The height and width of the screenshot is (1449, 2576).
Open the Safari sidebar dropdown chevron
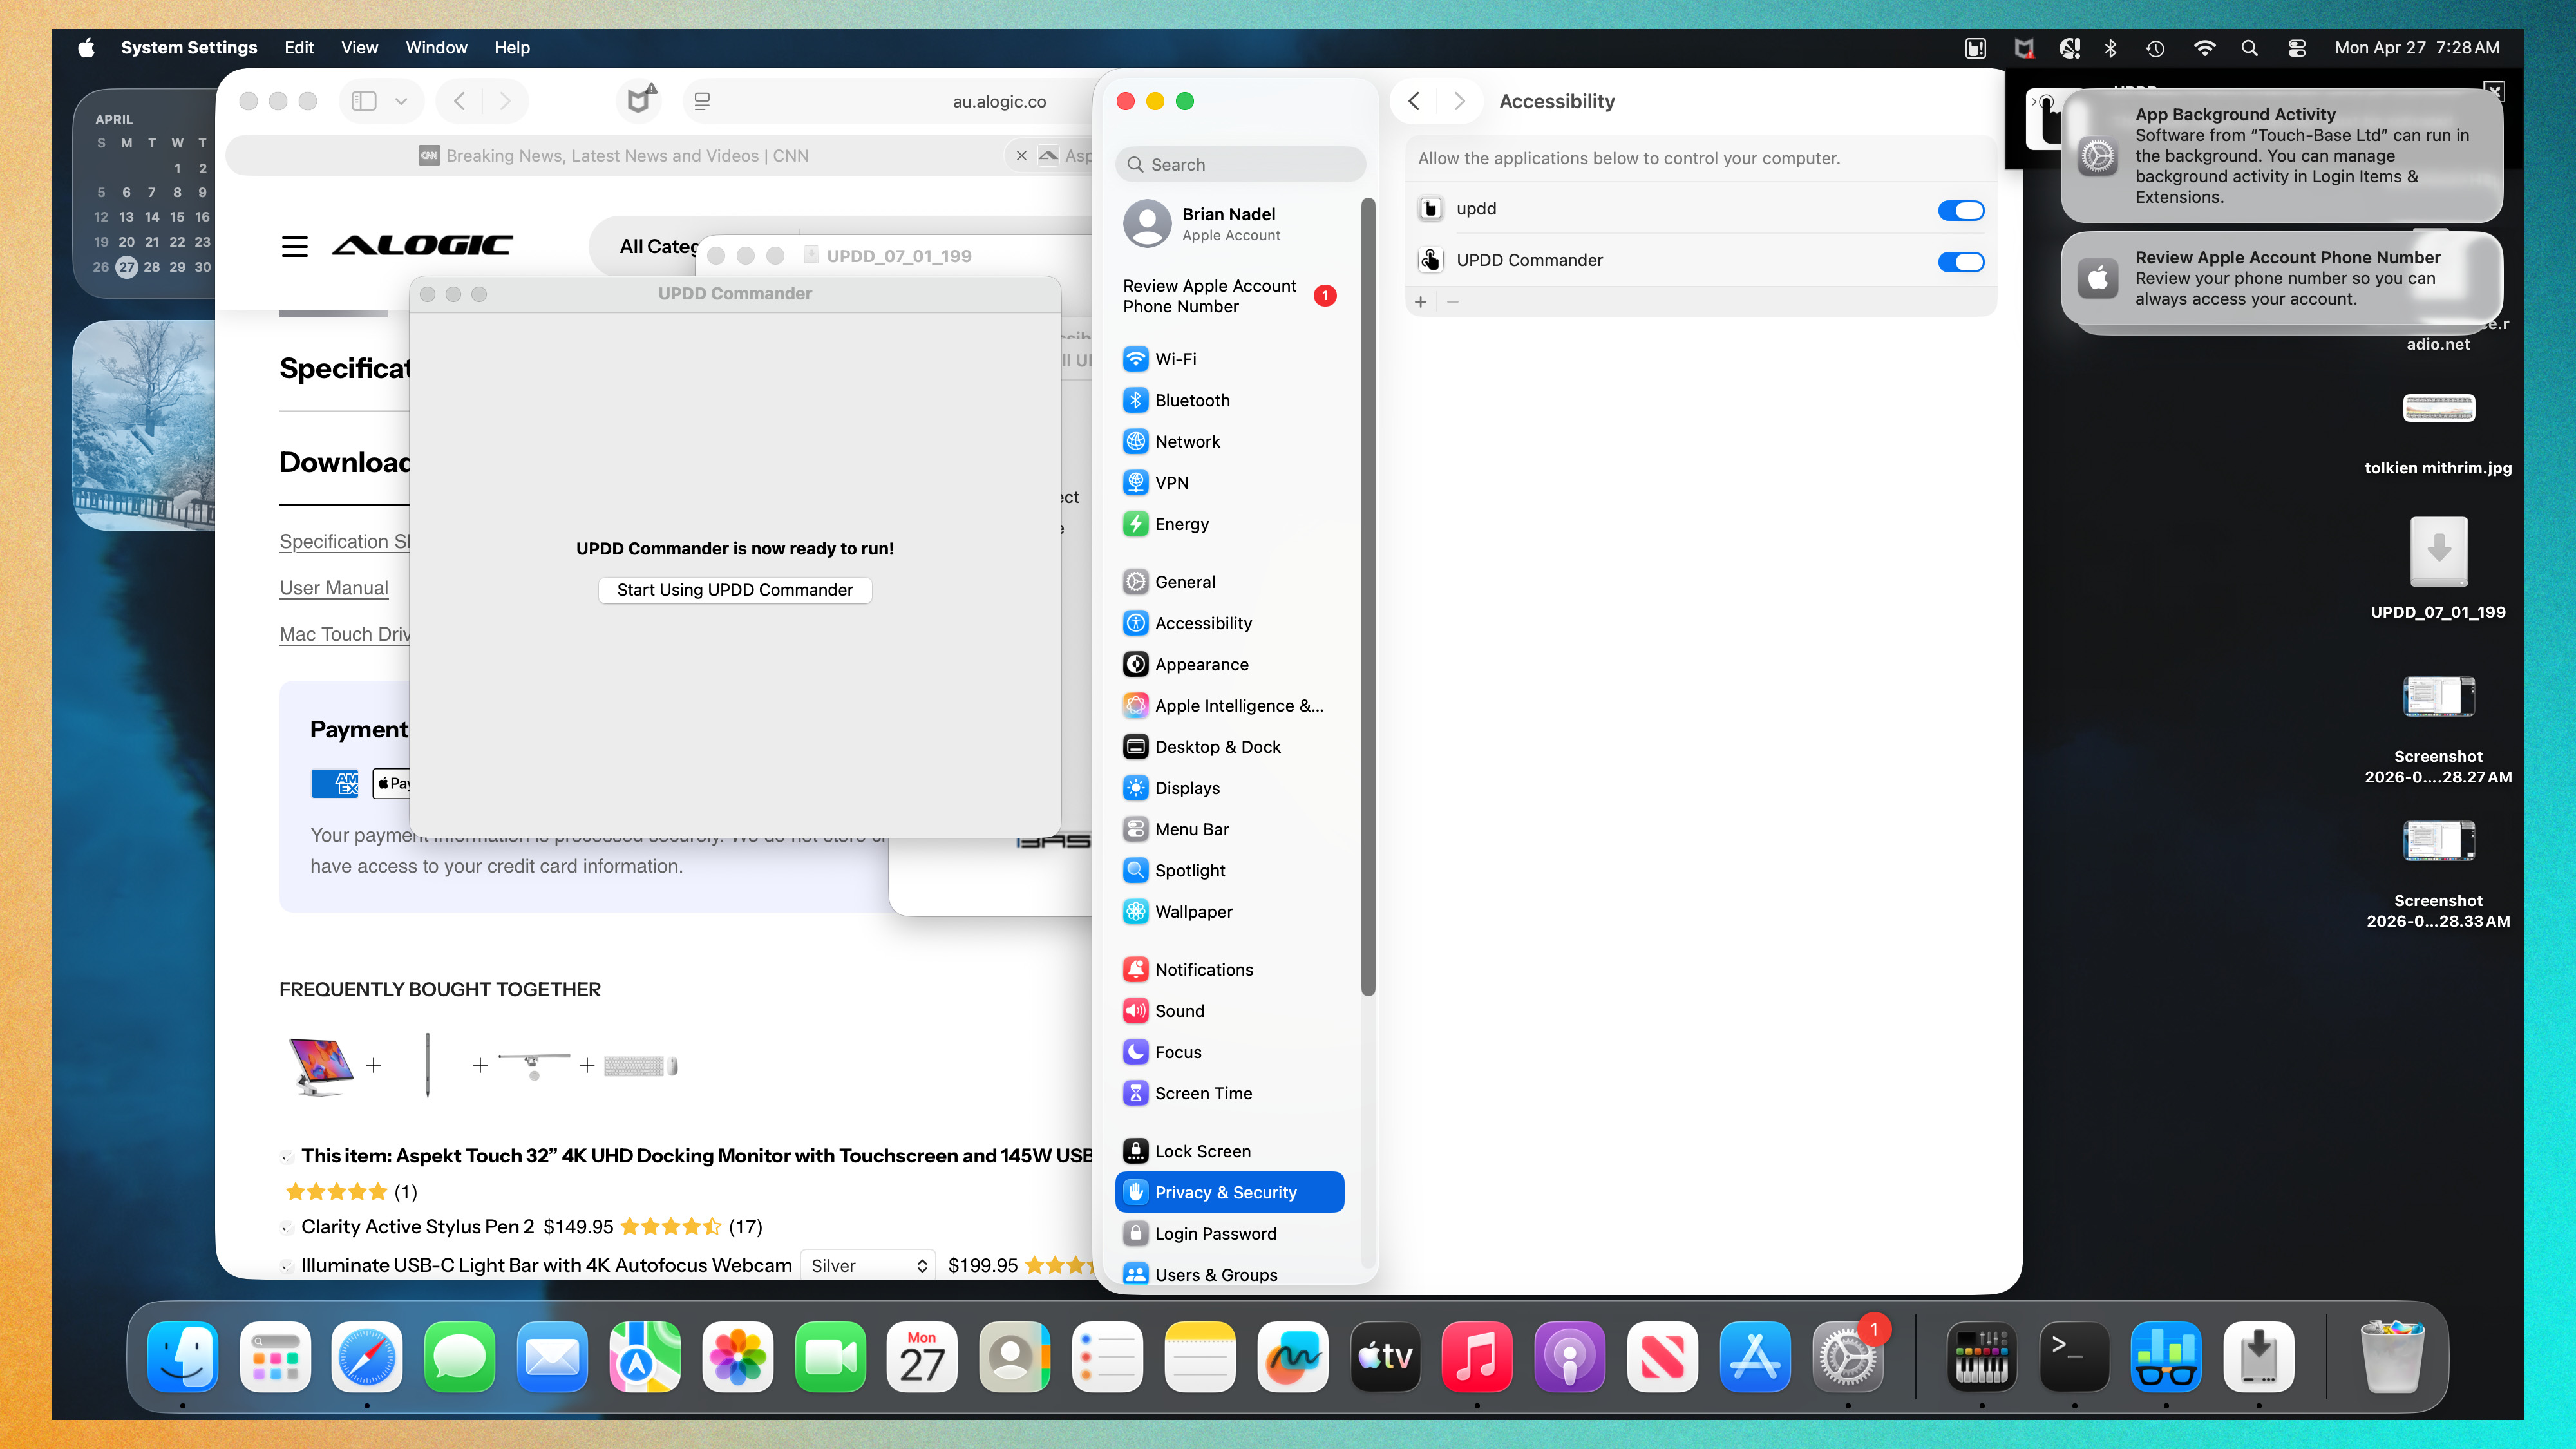401,101
